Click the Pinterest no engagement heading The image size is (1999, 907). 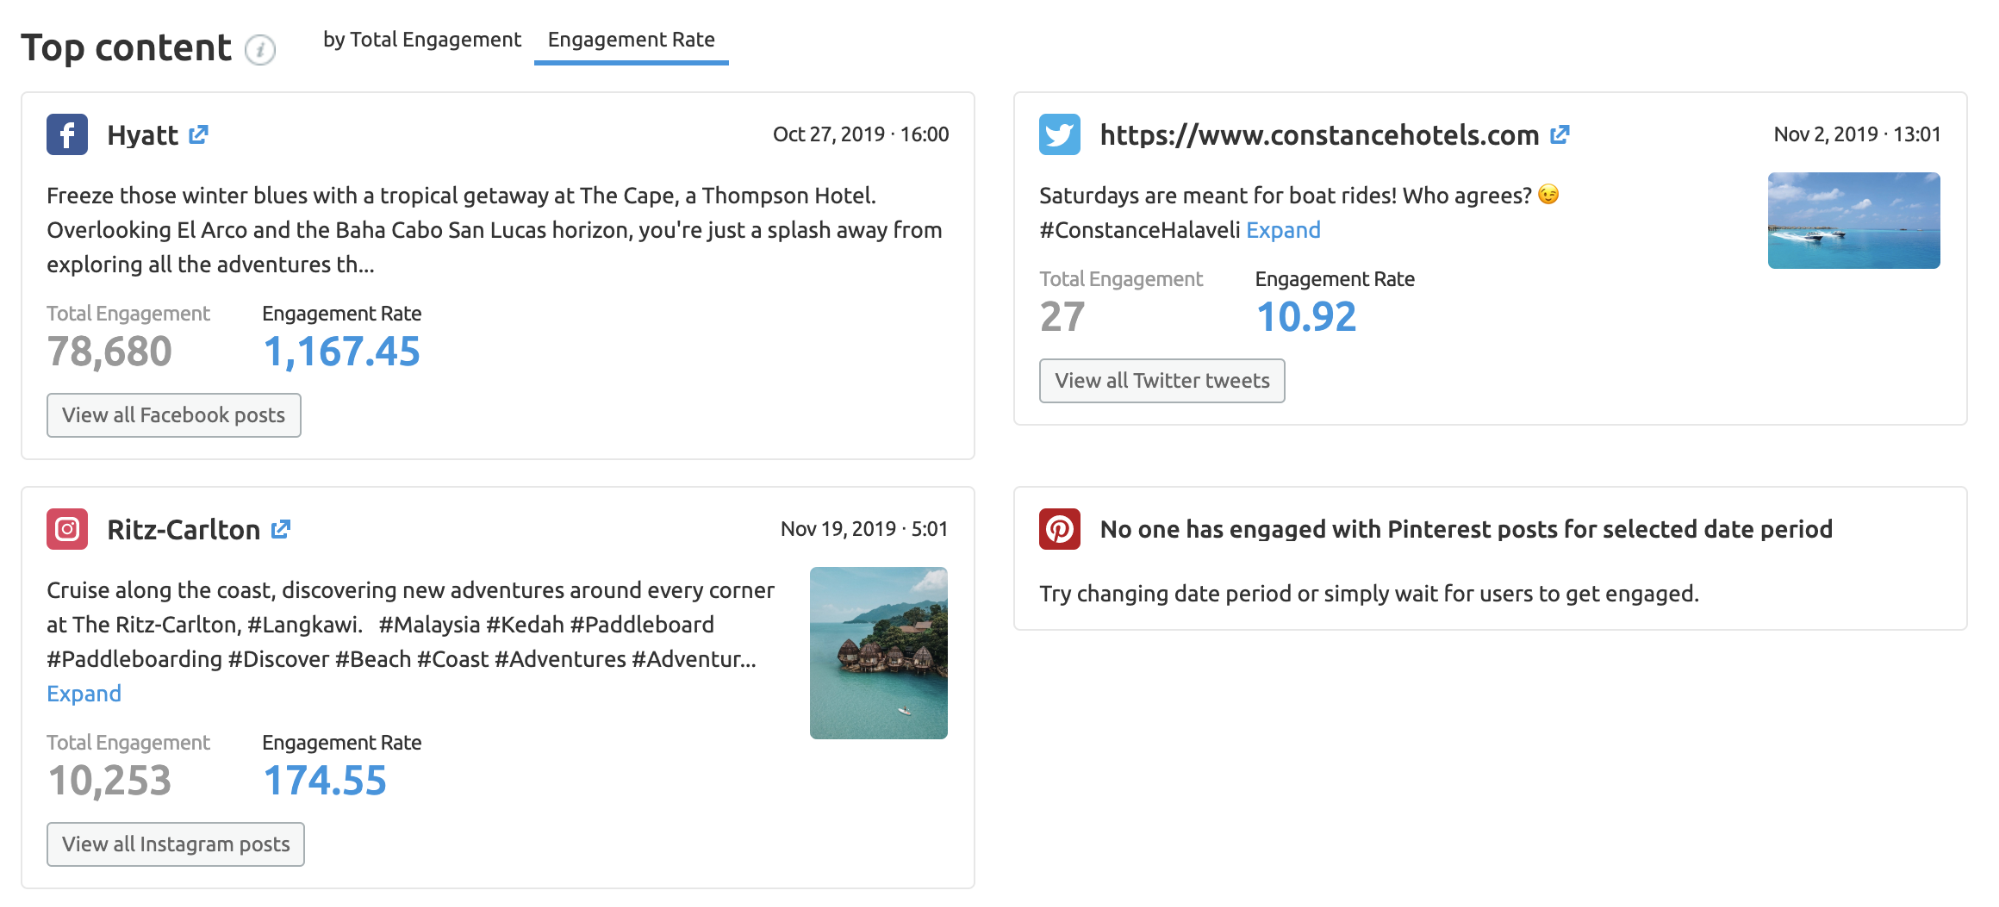[x=1466, y=529]
